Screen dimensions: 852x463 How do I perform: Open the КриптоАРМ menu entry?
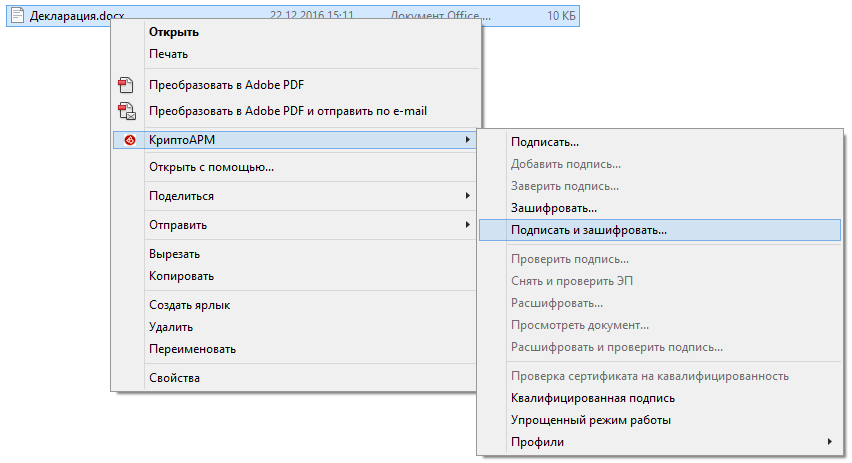294,140
